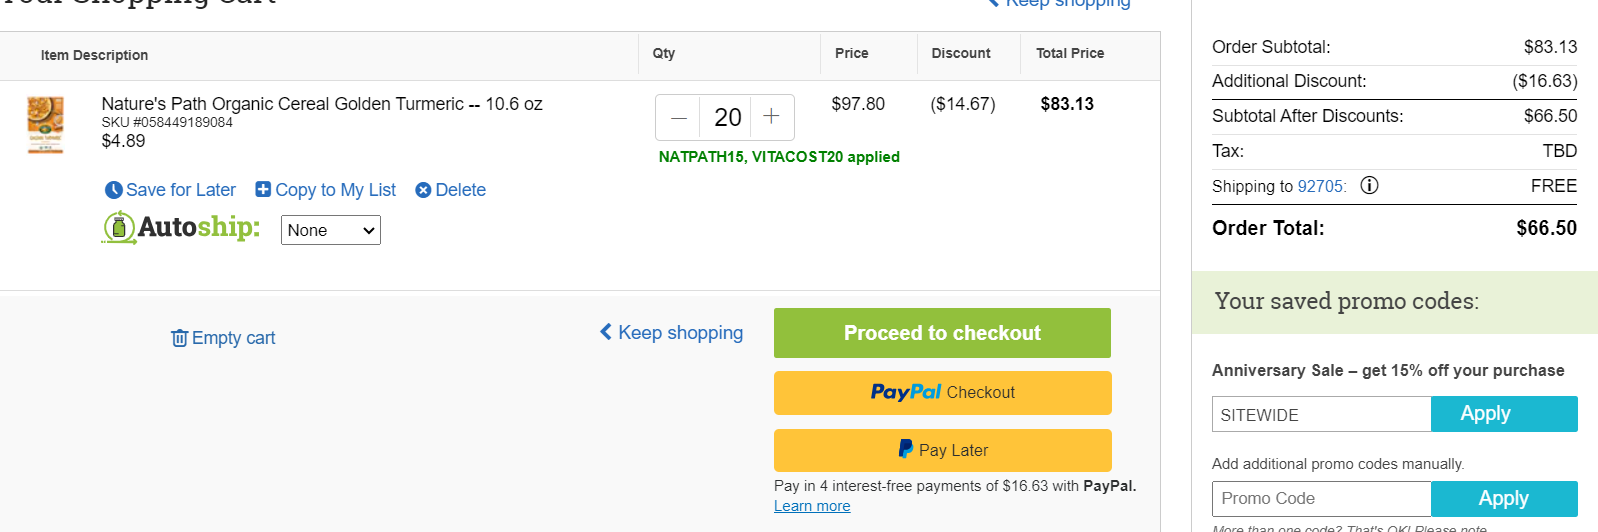Click the Empty cart trash icon
This screenshot has height=532, width=1598.
click(180, 338)
